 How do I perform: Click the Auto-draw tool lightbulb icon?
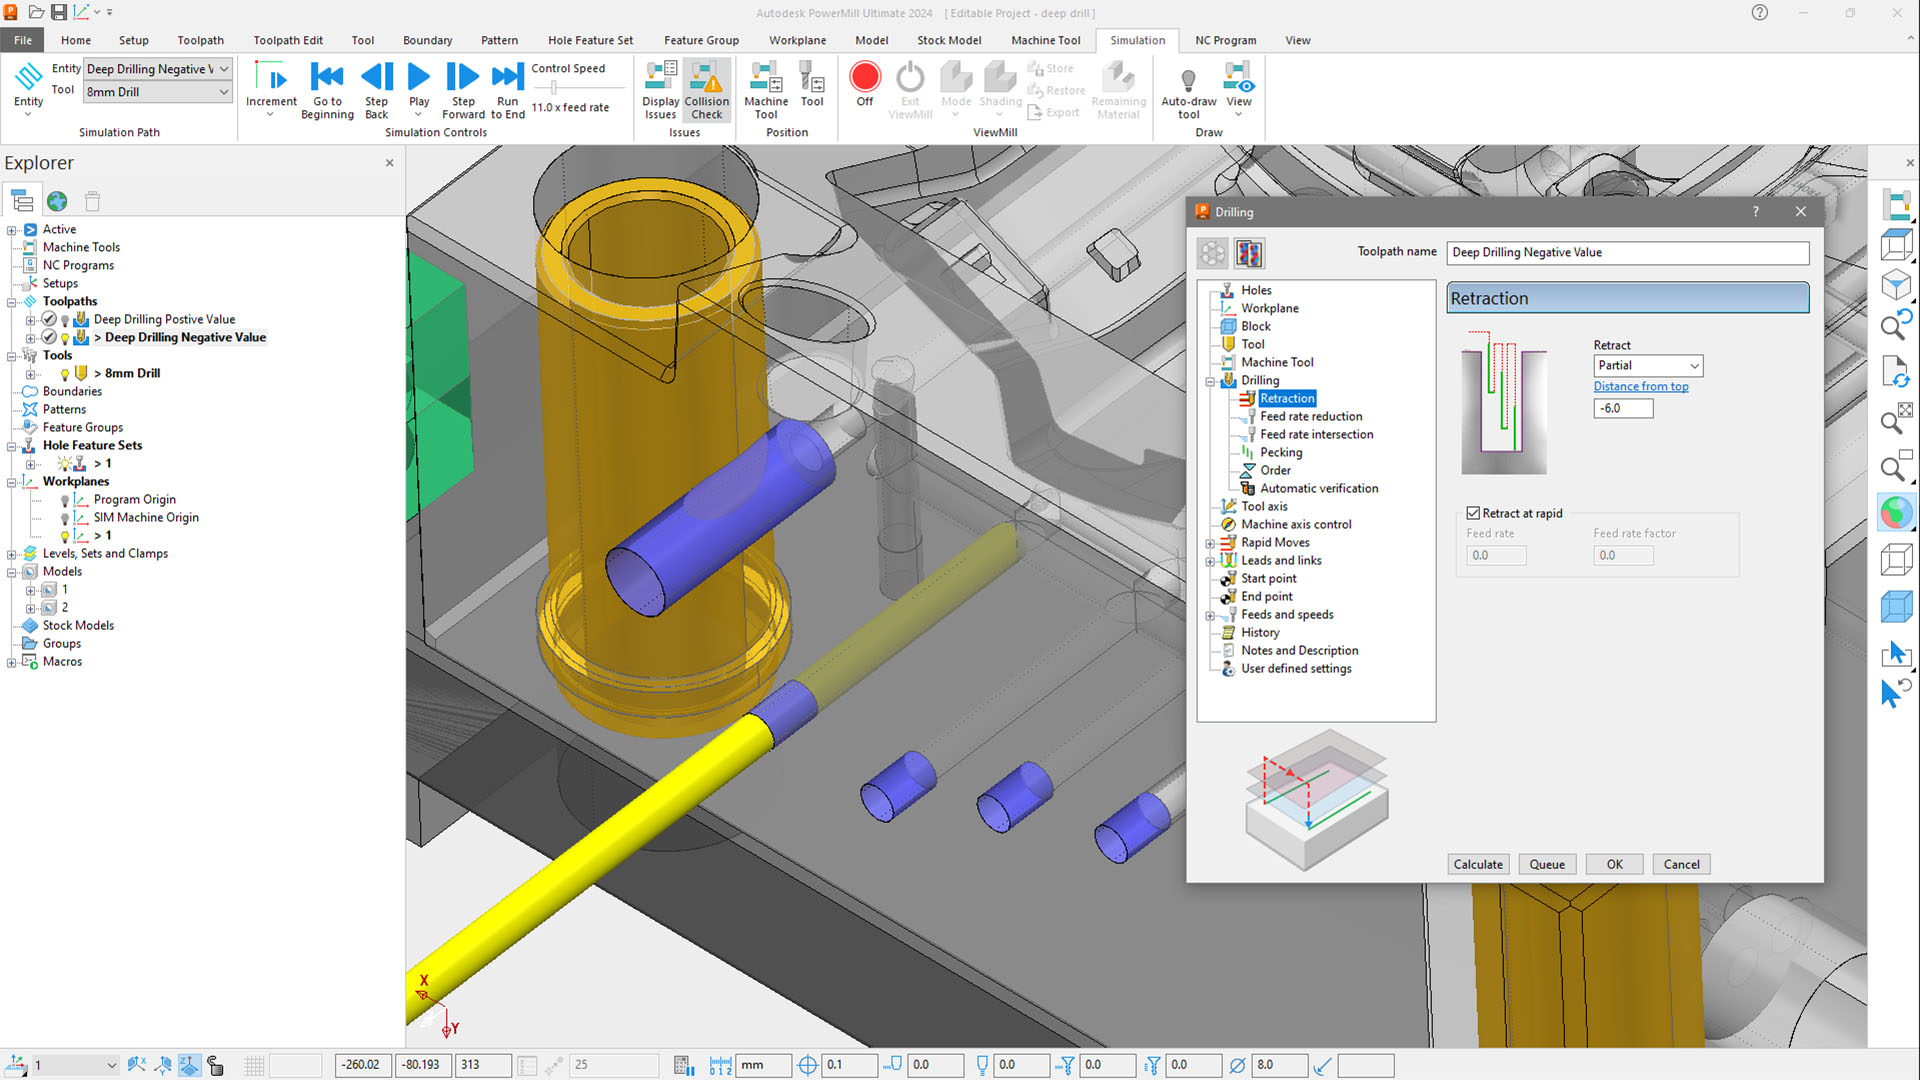1188,80
